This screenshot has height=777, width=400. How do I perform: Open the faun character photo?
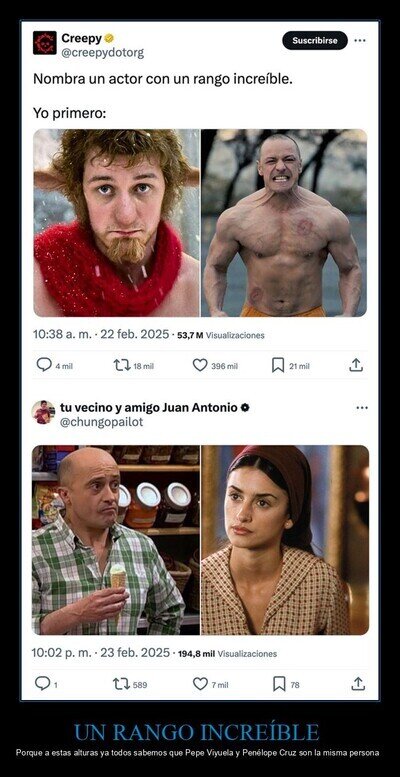coord(116,223)
